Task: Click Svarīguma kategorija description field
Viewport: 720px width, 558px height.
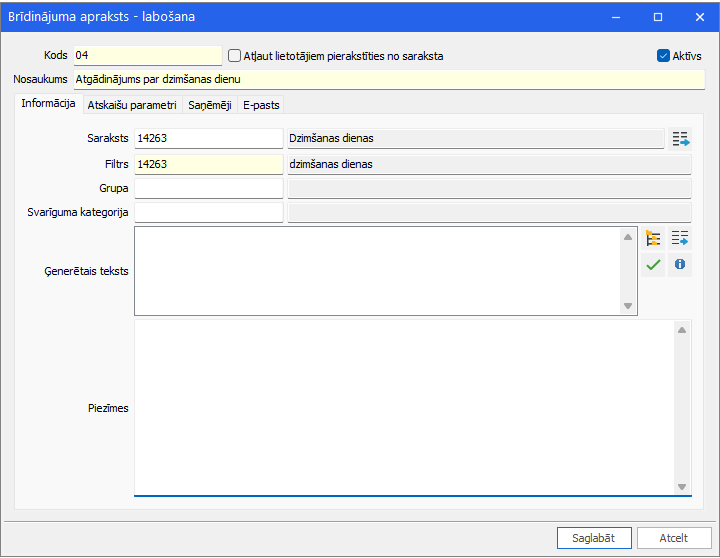Action: [x=489, y=213]
